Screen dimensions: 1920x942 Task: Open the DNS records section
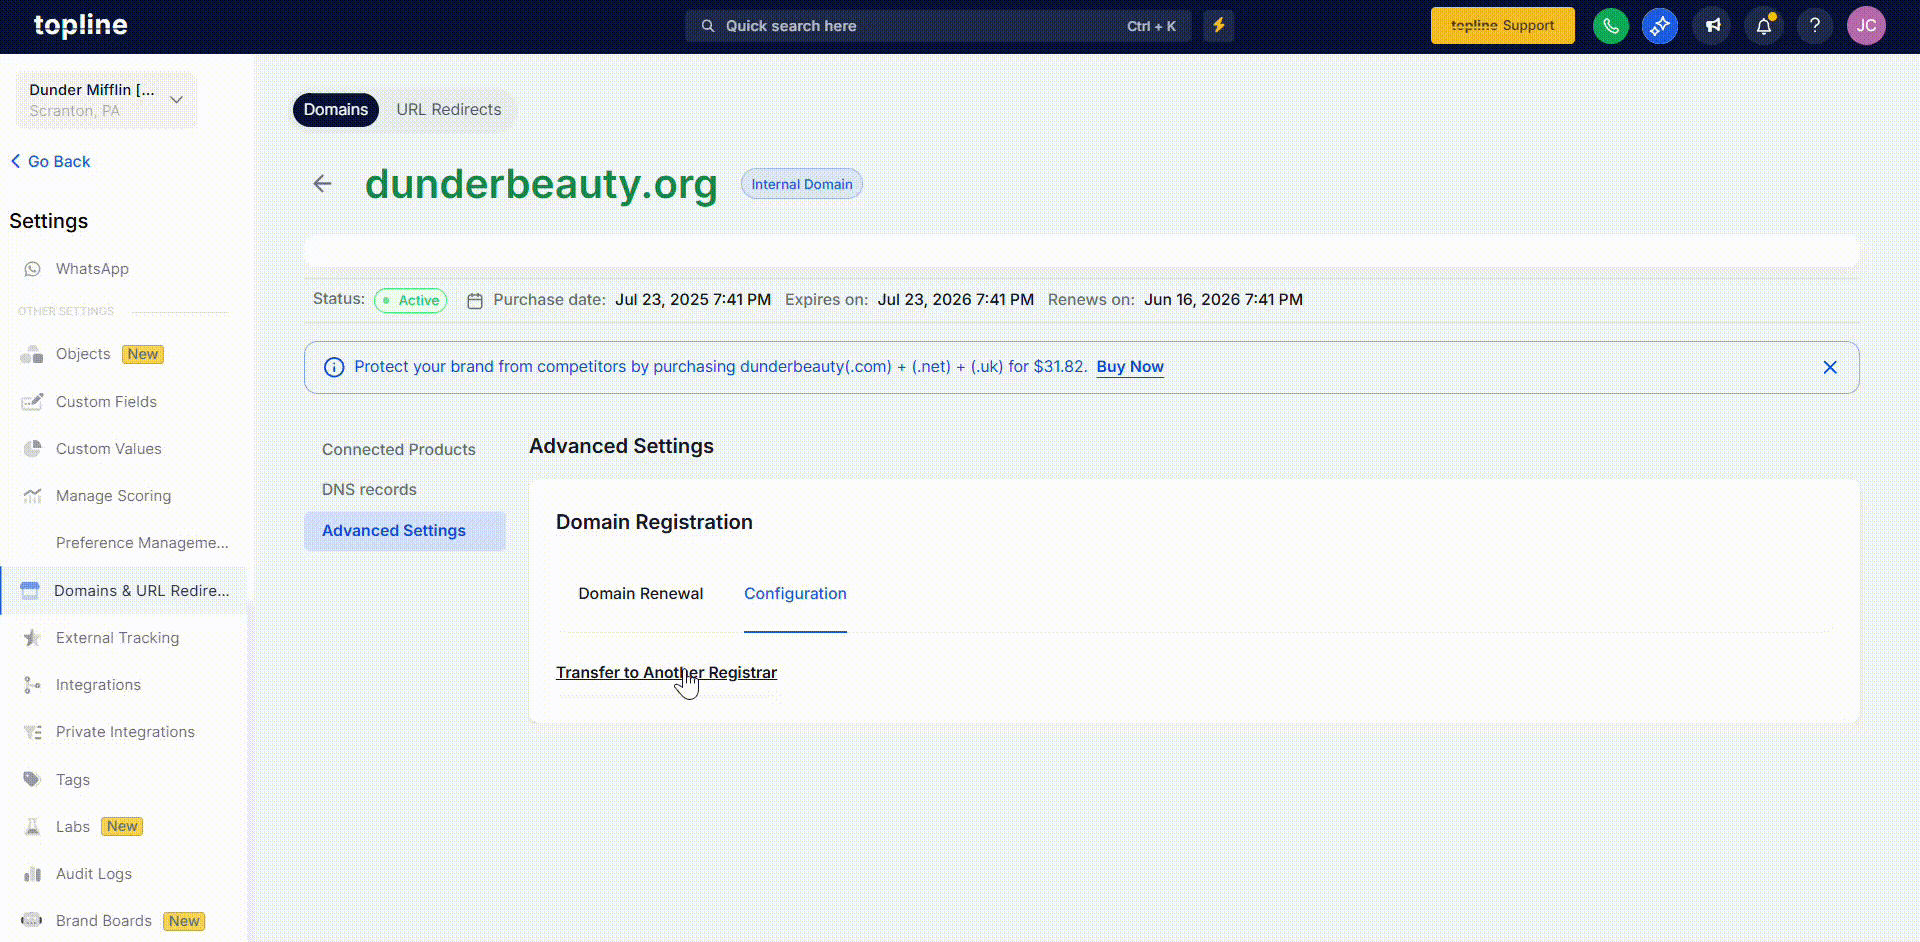[x=369, y=489]
